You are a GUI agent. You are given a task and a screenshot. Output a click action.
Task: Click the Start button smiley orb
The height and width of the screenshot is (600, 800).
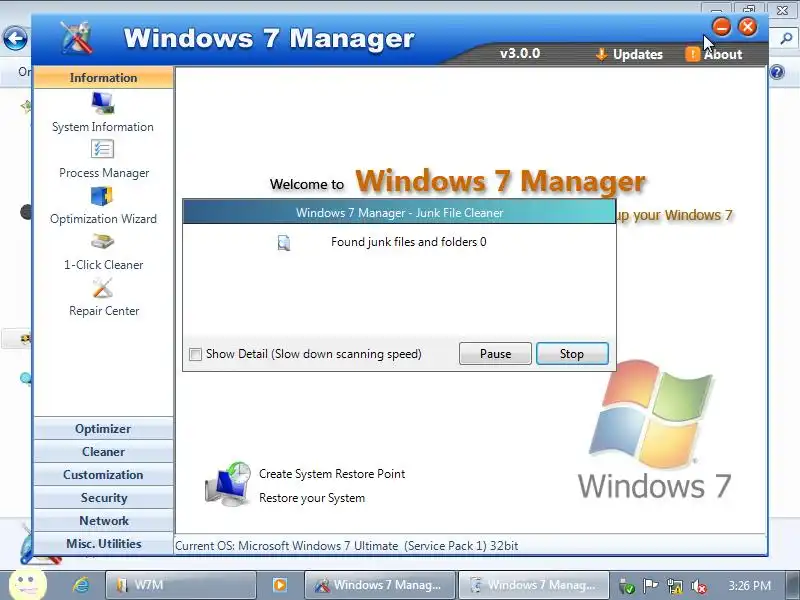coord(28,583)
